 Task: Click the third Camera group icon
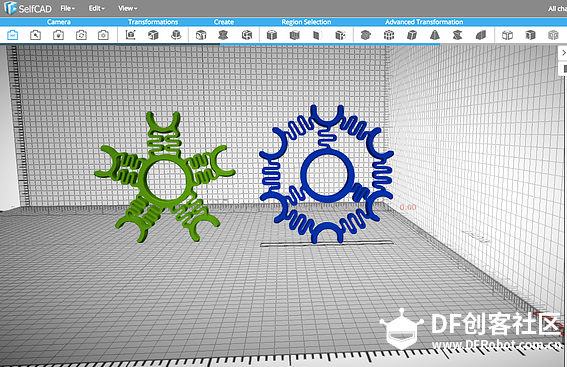[58, 35]
